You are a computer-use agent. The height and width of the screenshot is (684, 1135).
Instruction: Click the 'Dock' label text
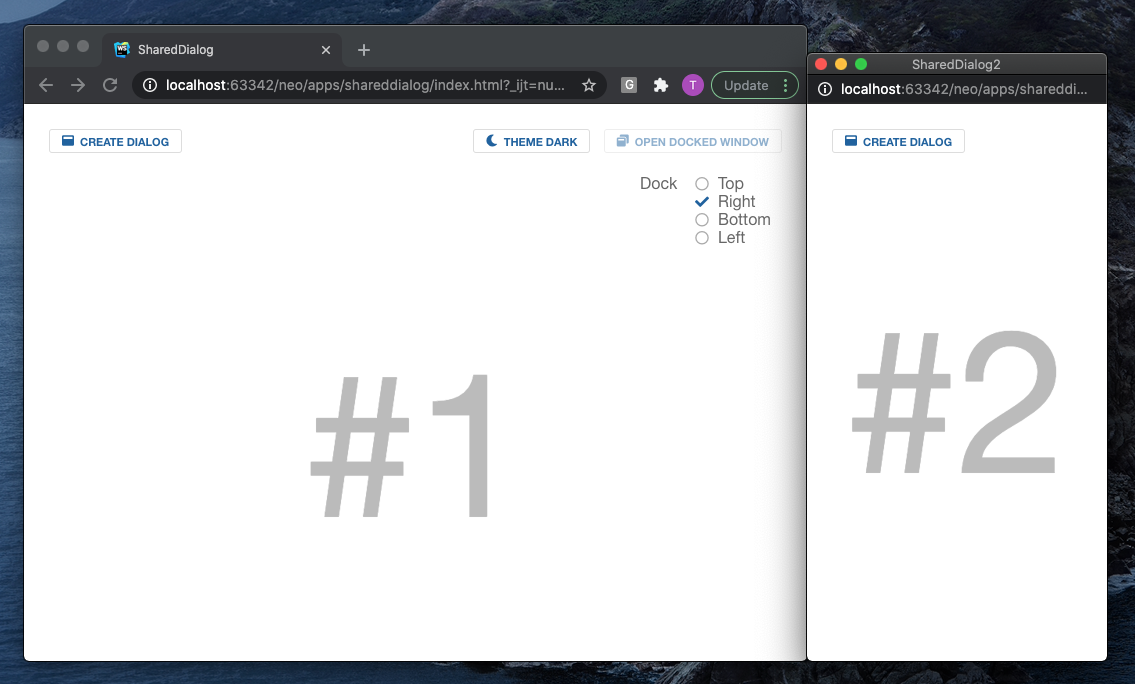659,184
